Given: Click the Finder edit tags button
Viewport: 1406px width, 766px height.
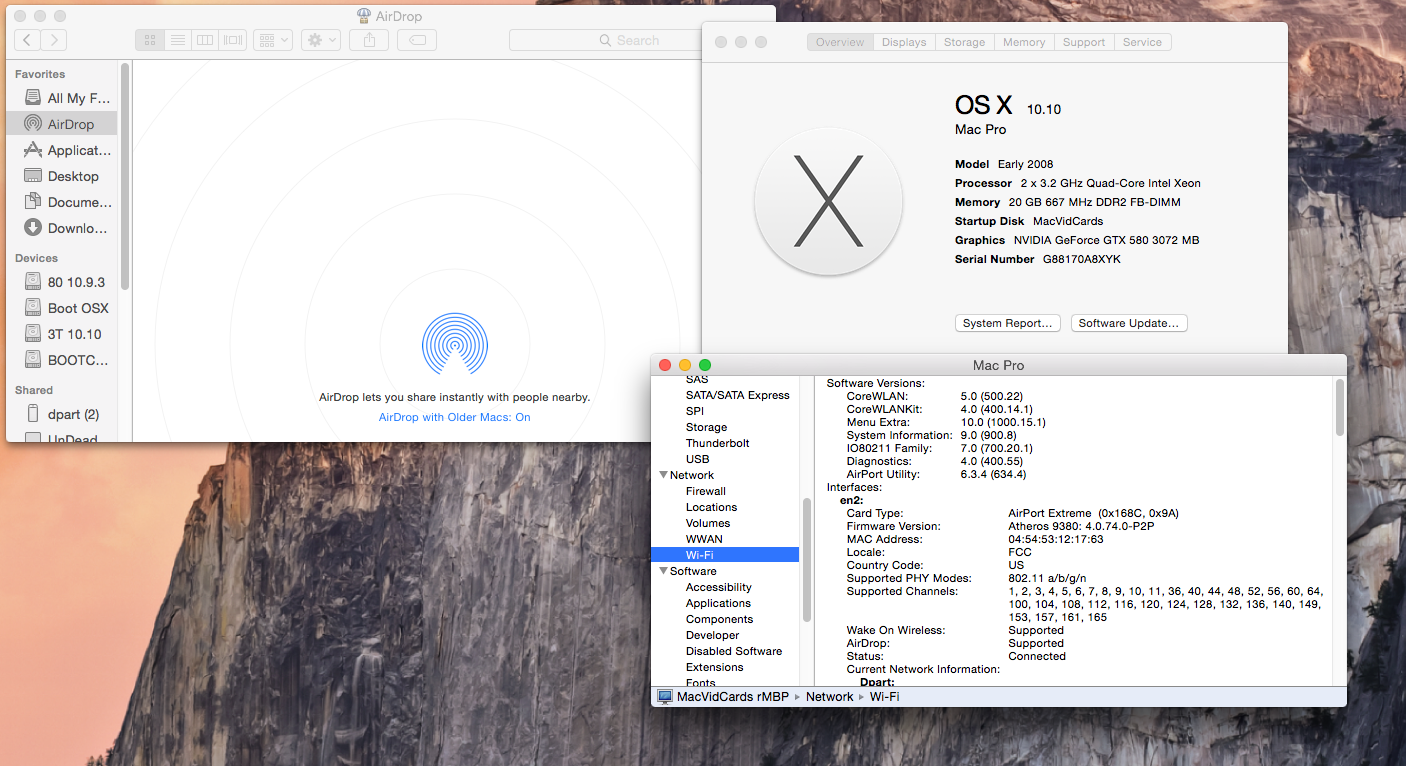Looking at the screenshot, I should 417,40.
